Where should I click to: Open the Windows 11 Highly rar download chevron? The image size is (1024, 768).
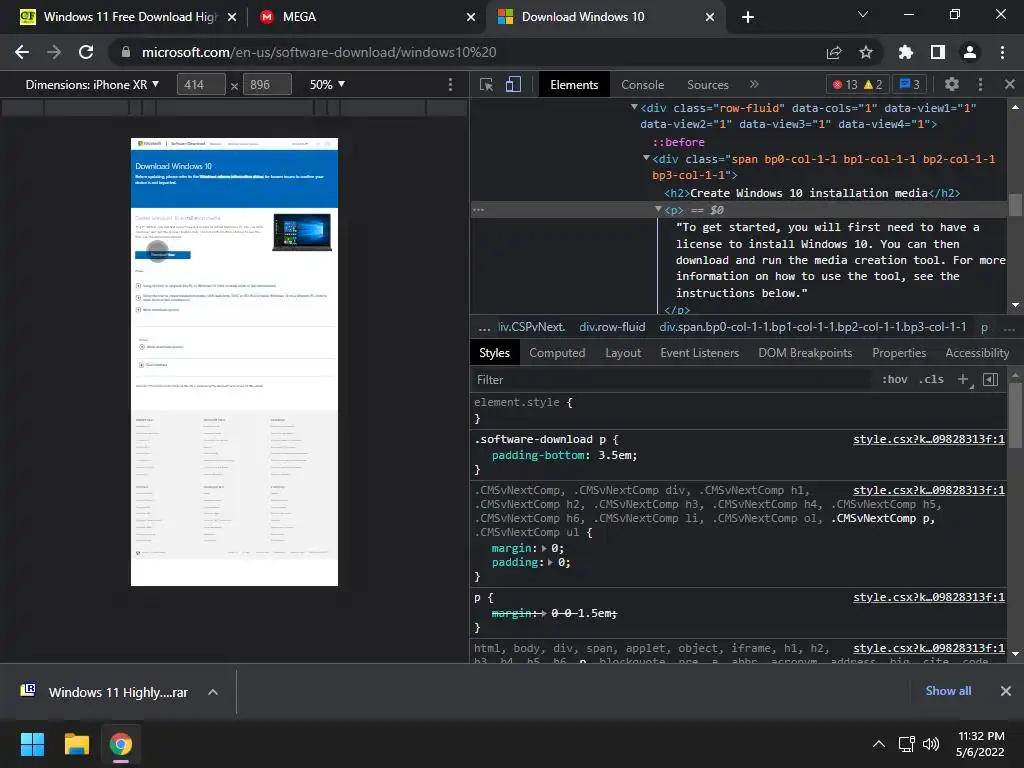pos(213,692)
